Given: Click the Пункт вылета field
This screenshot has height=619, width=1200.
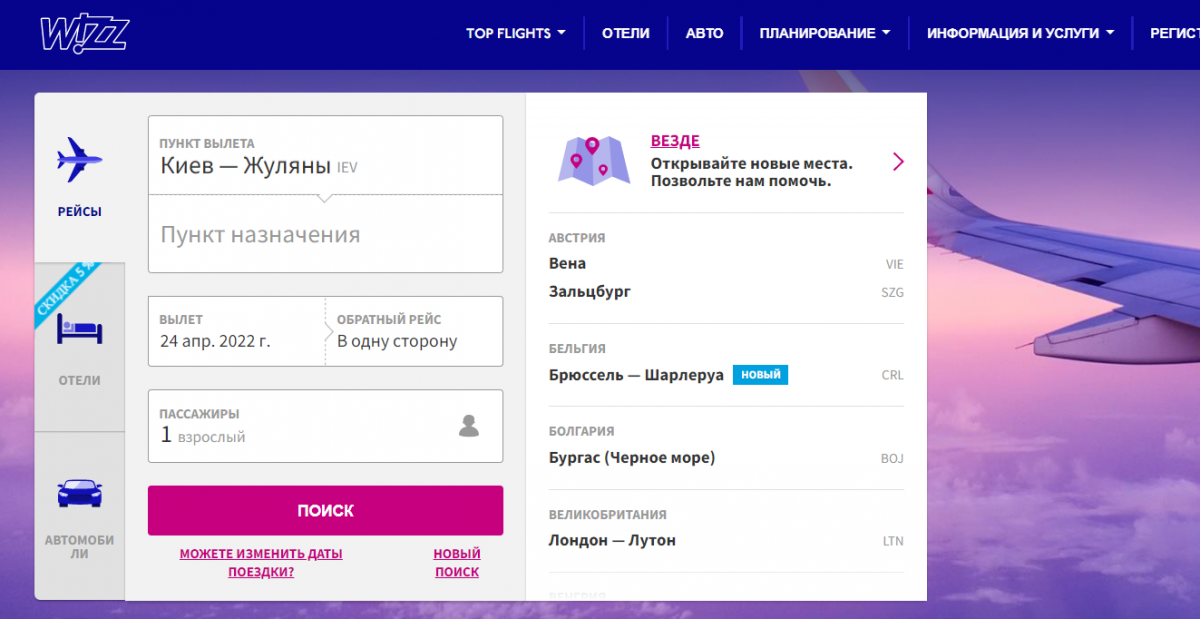Looking at the screenshot, I should (325, 155).
